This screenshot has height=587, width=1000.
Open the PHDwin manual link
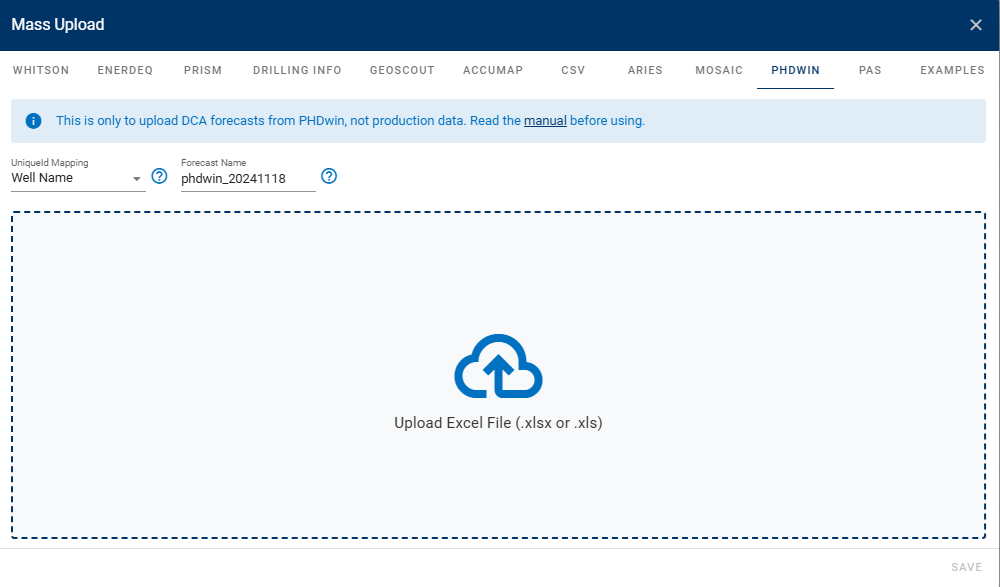545,120
